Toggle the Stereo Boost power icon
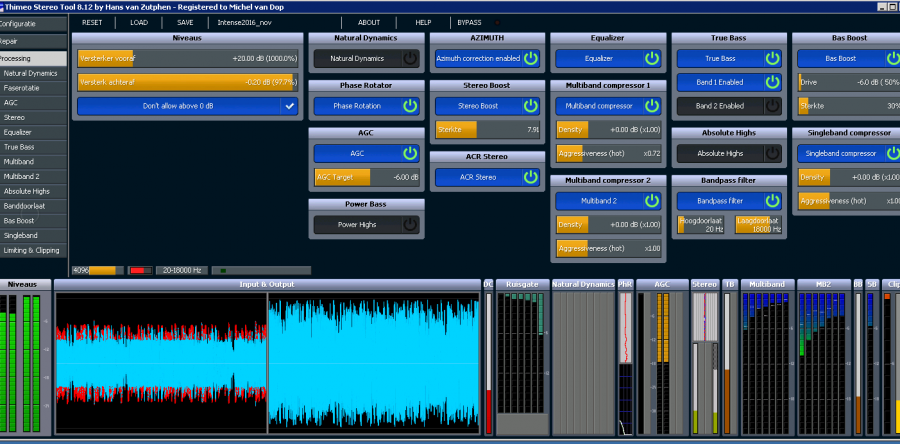The width and height of the screenshot is (900, 444). click(531, 106)
